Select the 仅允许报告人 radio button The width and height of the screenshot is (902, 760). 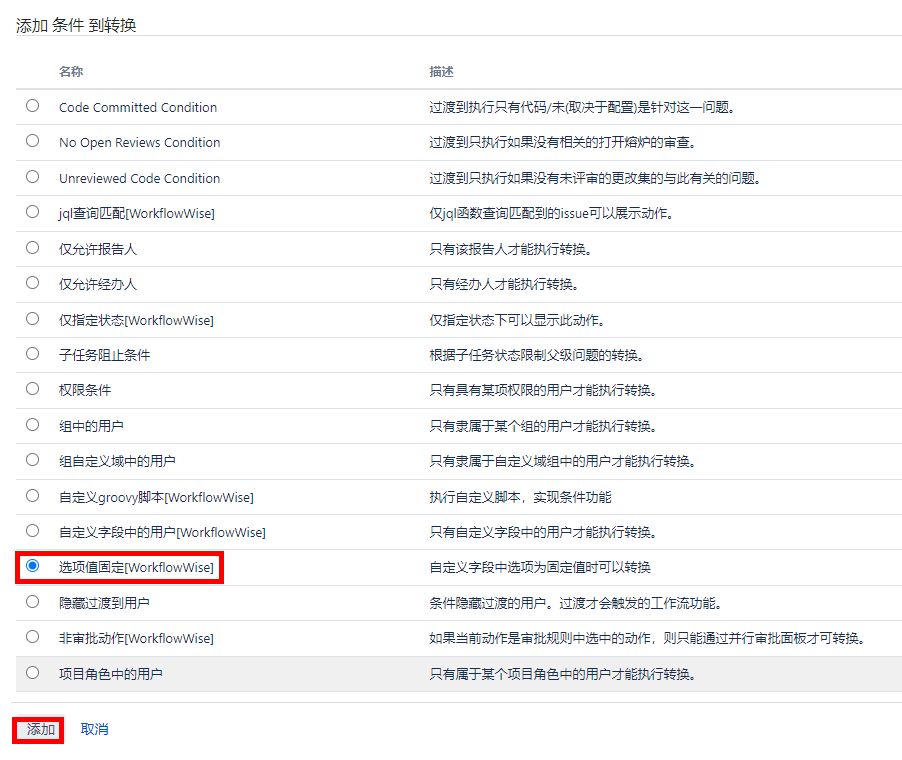[x=33, y=248]
